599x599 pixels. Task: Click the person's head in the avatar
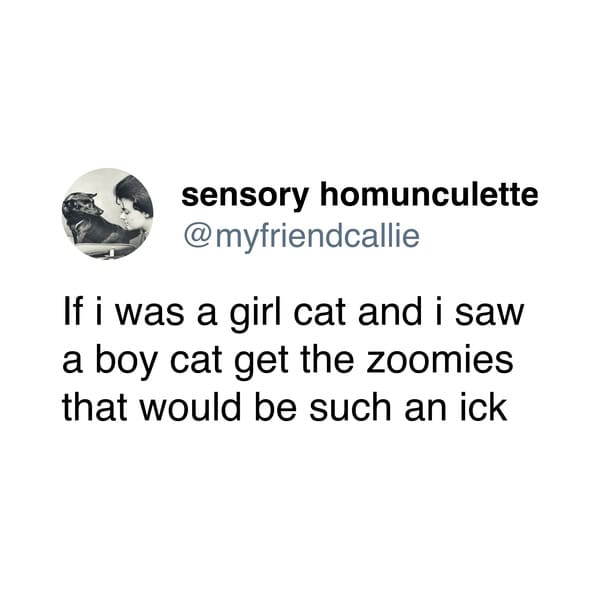click(133, 204)
